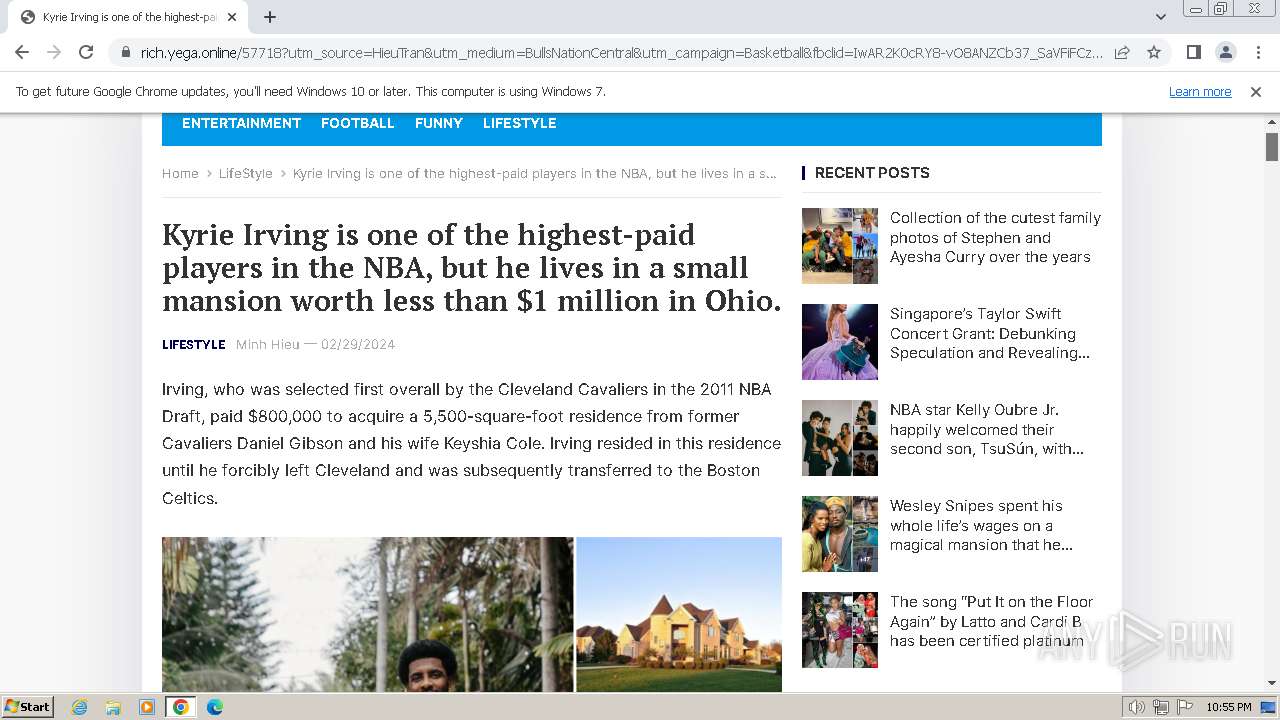Viewport: 1280px width, 720px height.
Task: Go to Home breadcrumb
Action: click(x=180, y=173)
